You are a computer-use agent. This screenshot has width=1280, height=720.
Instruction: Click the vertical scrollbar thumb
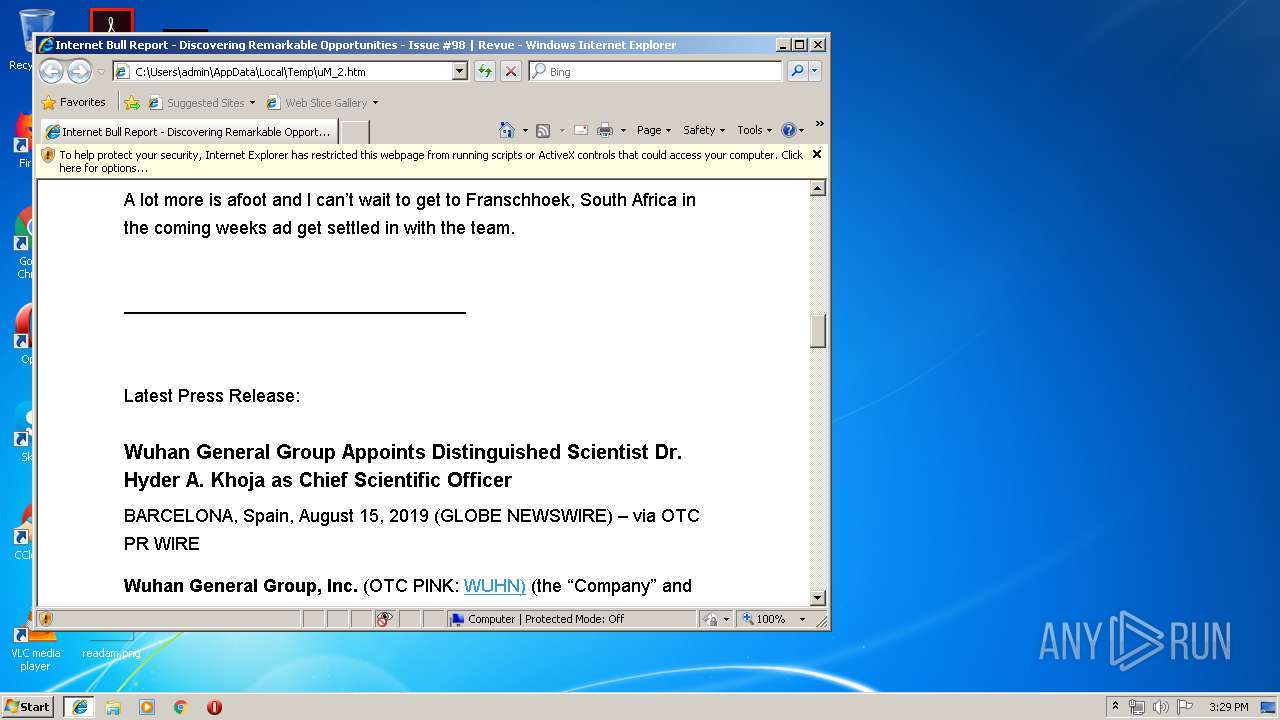(818, 331)
